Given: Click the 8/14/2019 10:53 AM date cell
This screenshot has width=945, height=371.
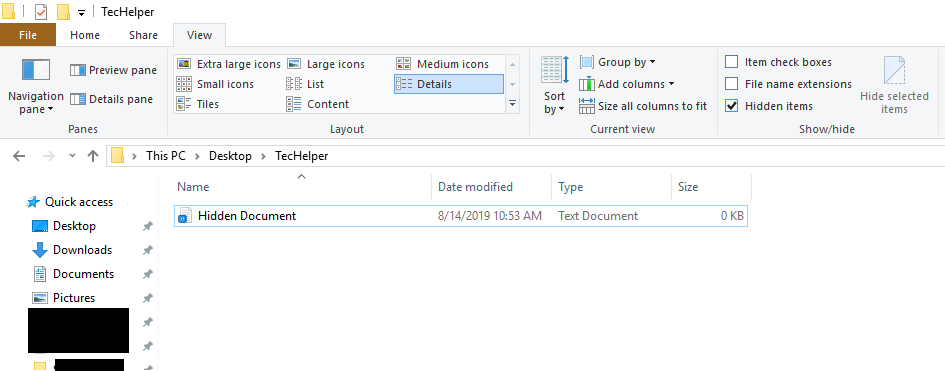Looking at the screenshot, I should pyautogui.click(x=490, y=216).
